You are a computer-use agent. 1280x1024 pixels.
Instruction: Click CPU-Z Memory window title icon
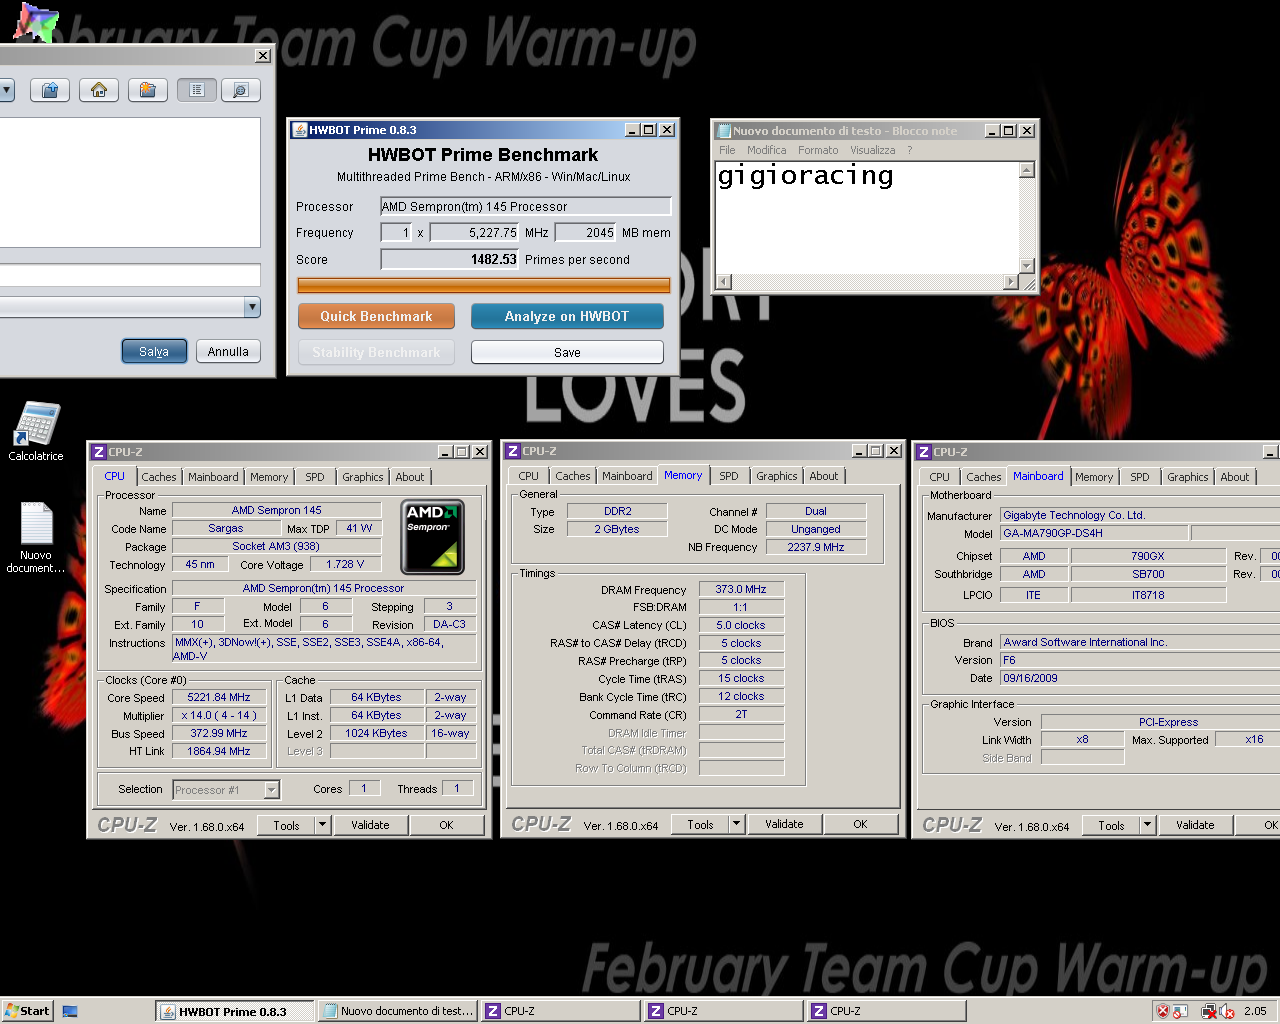(512, 451)
